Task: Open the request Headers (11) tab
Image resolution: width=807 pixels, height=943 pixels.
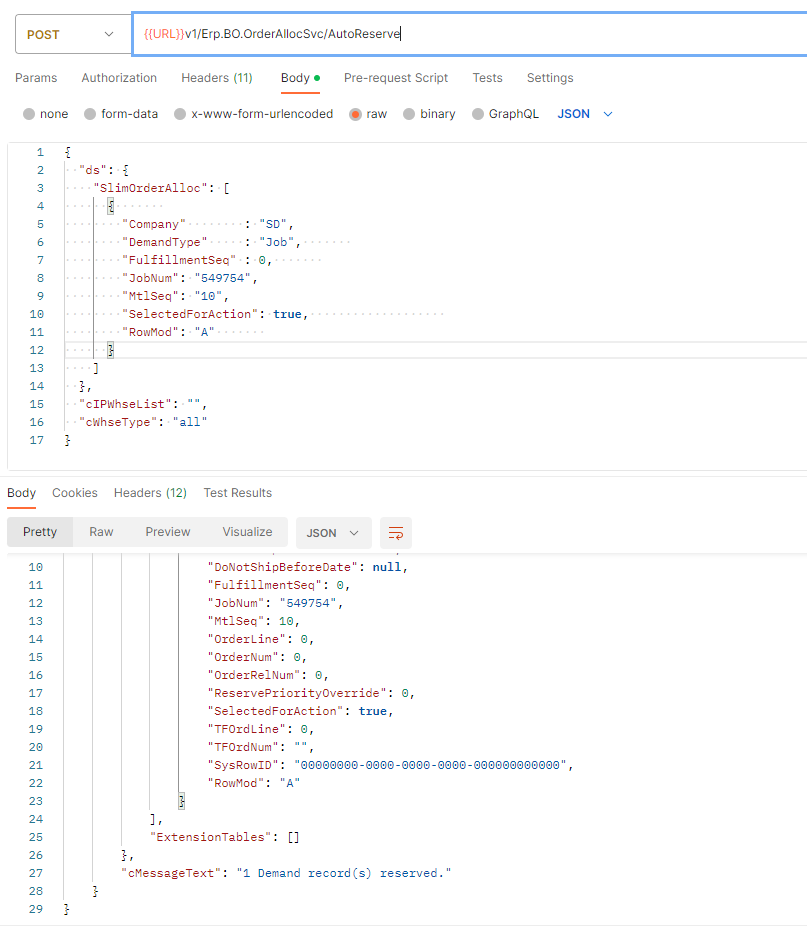Action: click(217, 78)
